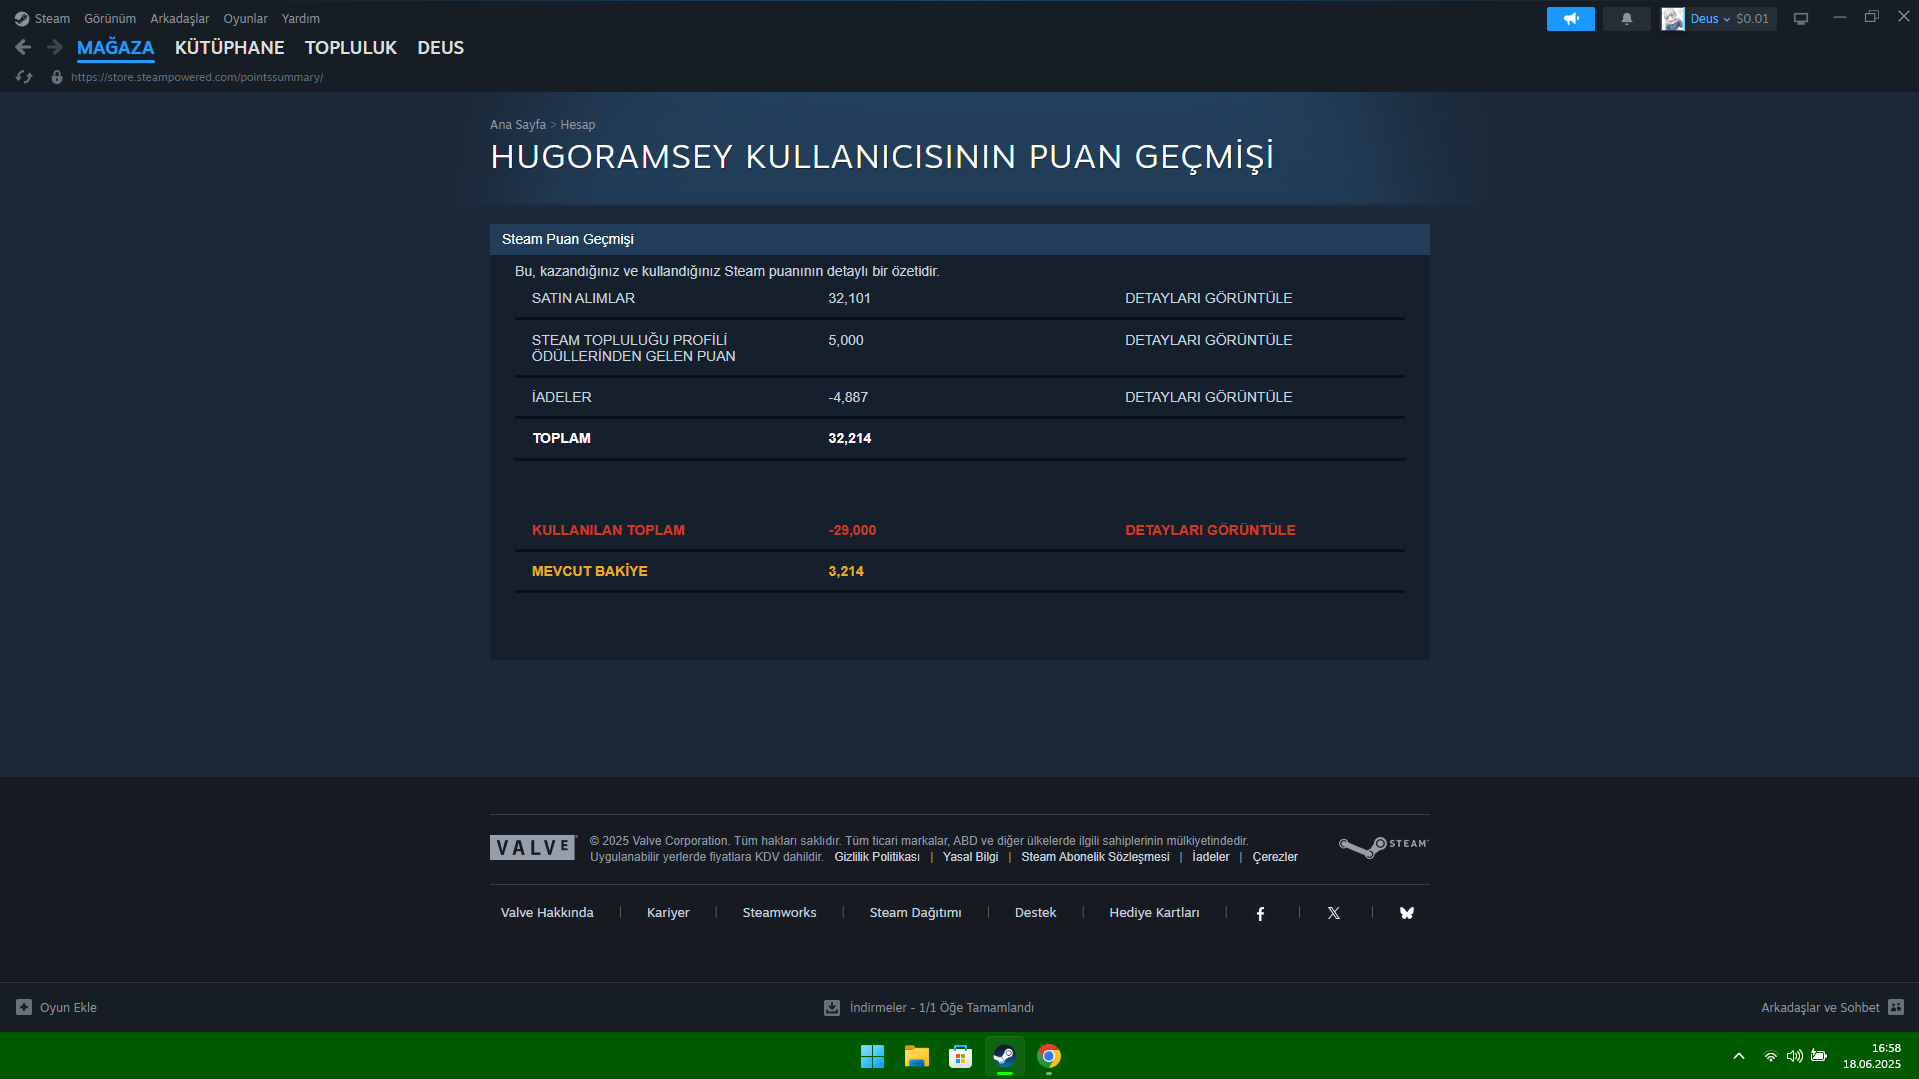Click the Oyun Ekle plus icon
Image resolution: width=1919 pixels, height=1079 pixels.
coord(24,1007)
